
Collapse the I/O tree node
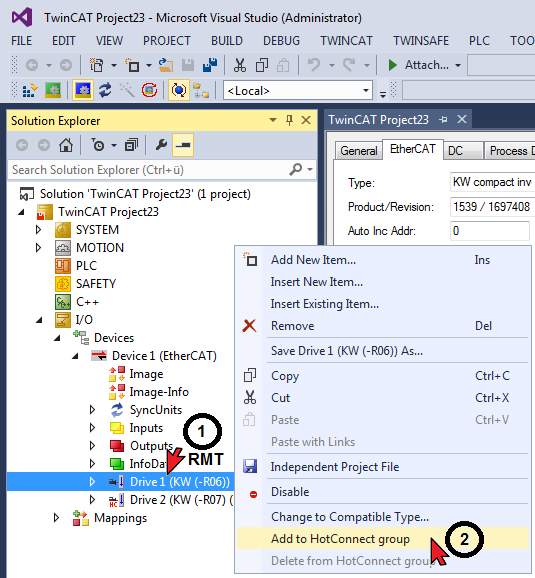coord(39,320)
